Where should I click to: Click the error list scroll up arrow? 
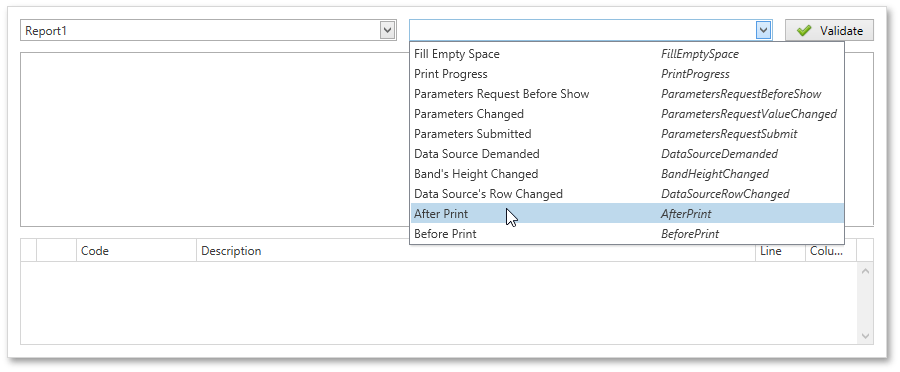[866, 271]
